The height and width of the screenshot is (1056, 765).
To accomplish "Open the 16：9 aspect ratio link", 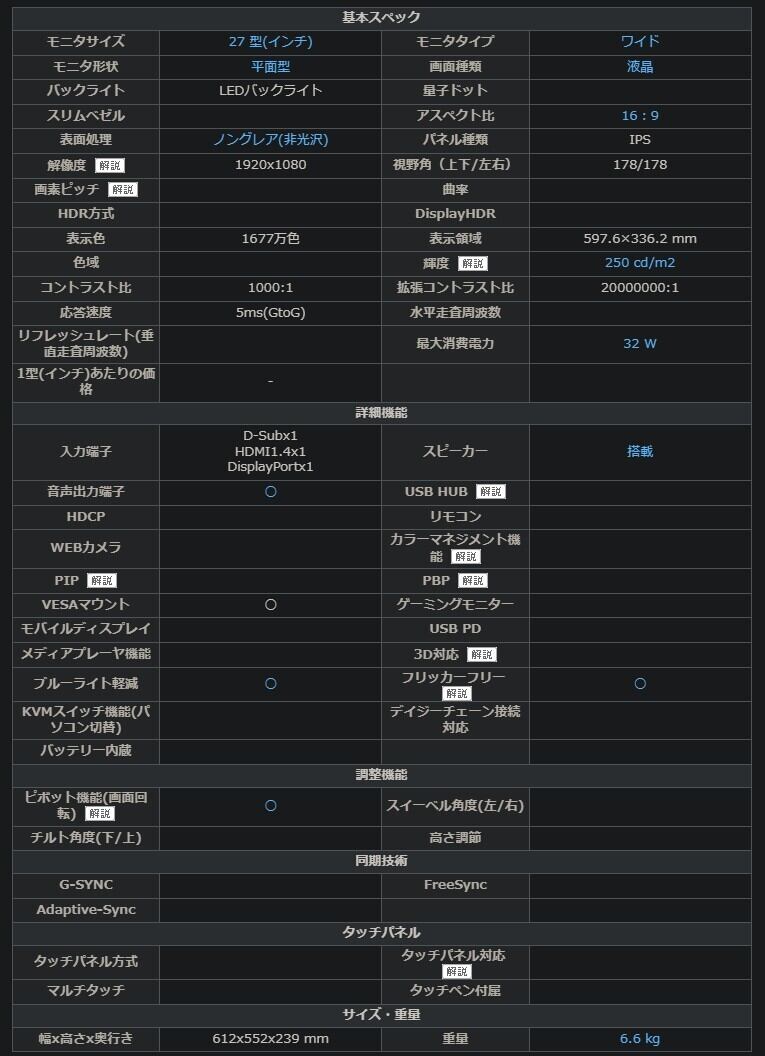I will click(x=640, y=116).
